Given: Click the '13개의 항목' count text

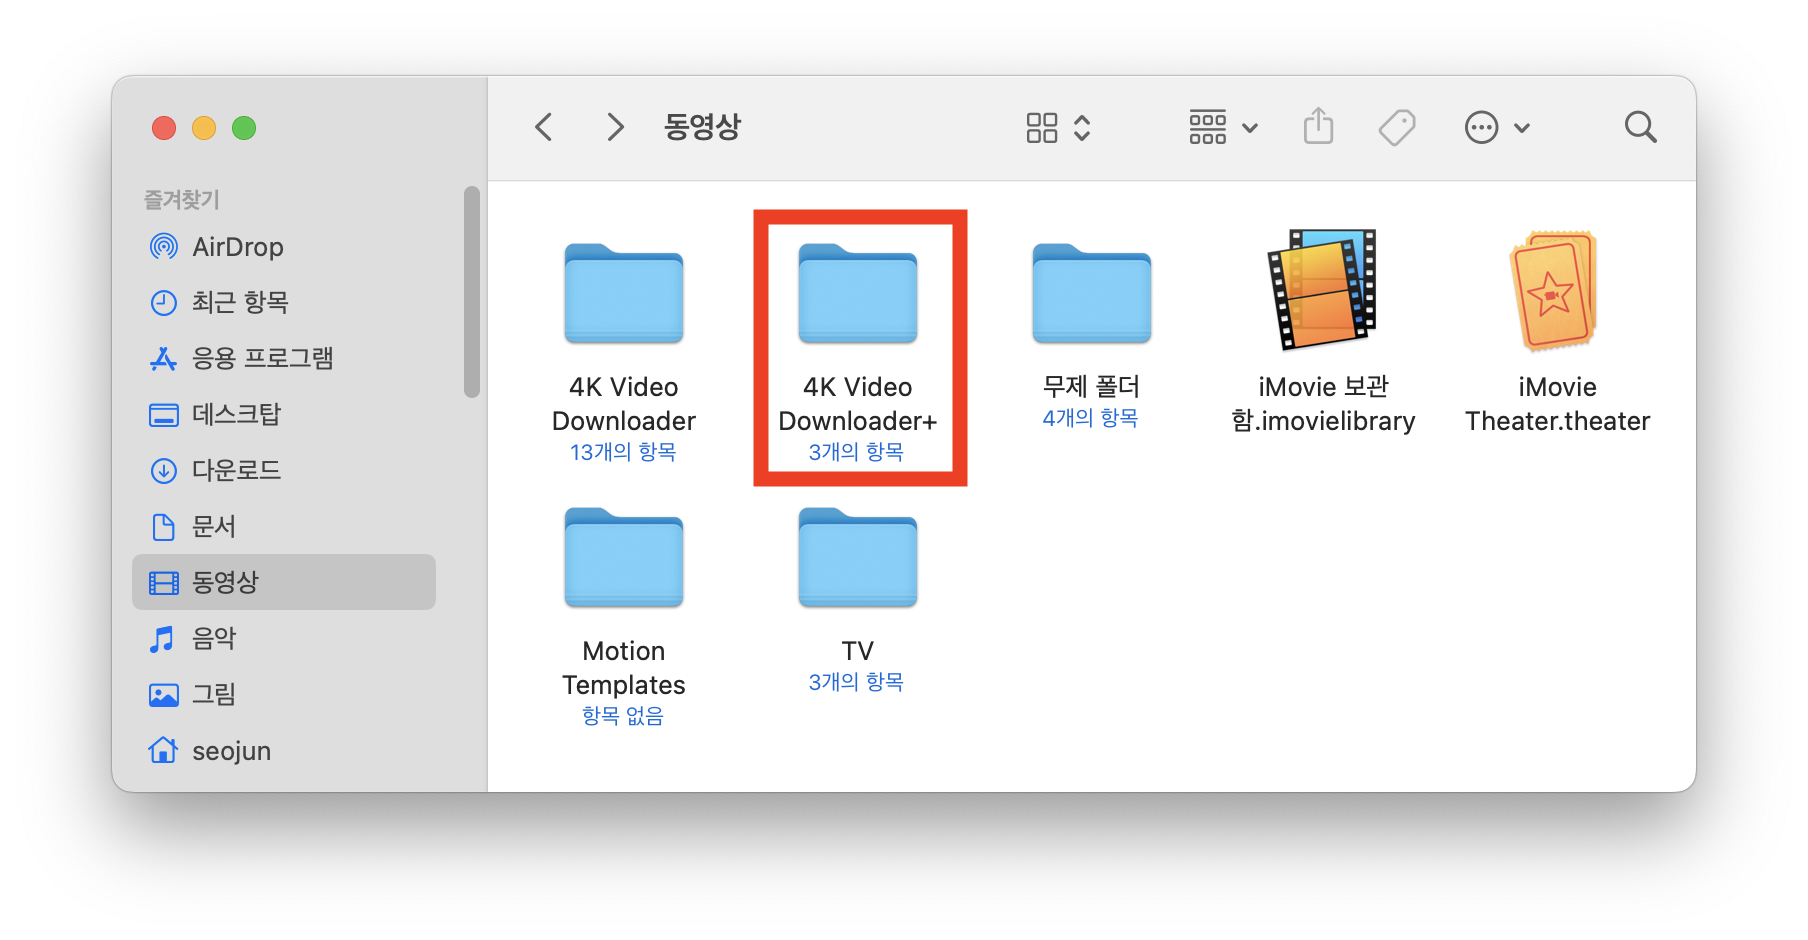Looking at the screenshot, I should coord(623,452).
